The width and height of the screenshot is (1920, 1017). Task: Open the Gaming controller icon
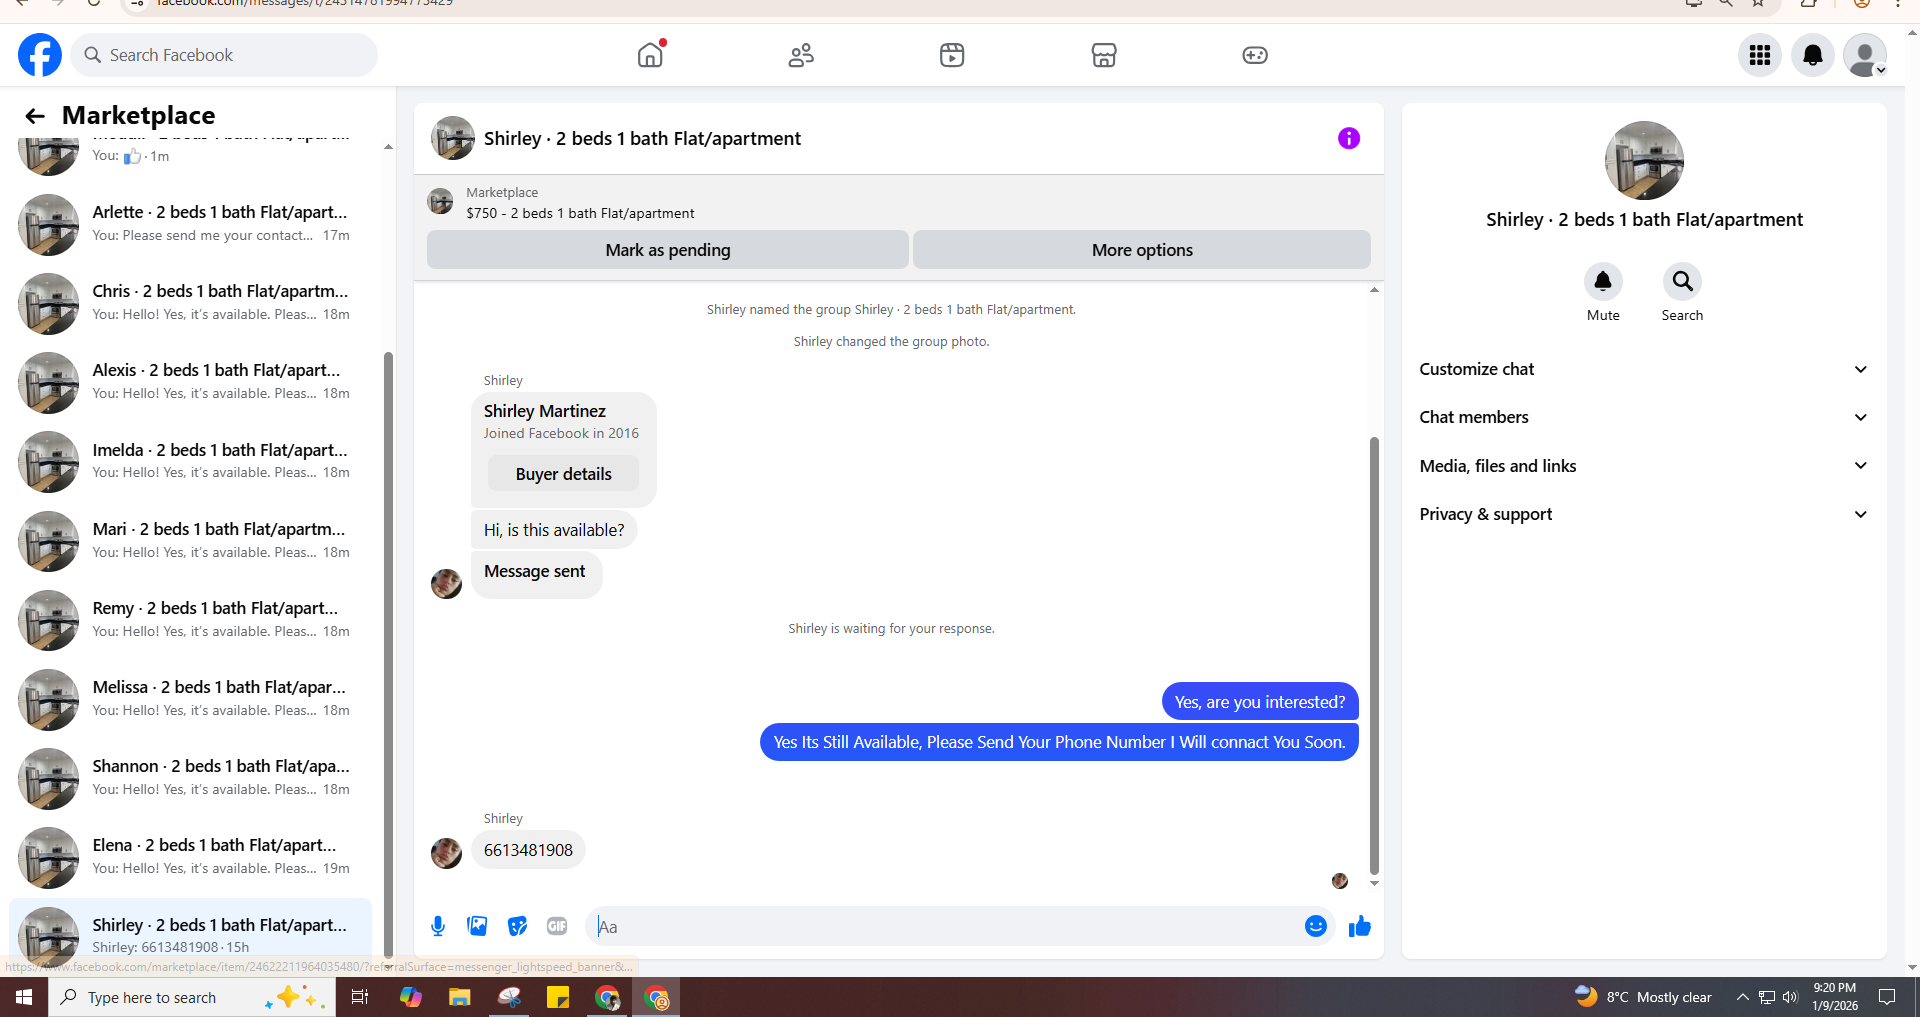[1255, 55]
